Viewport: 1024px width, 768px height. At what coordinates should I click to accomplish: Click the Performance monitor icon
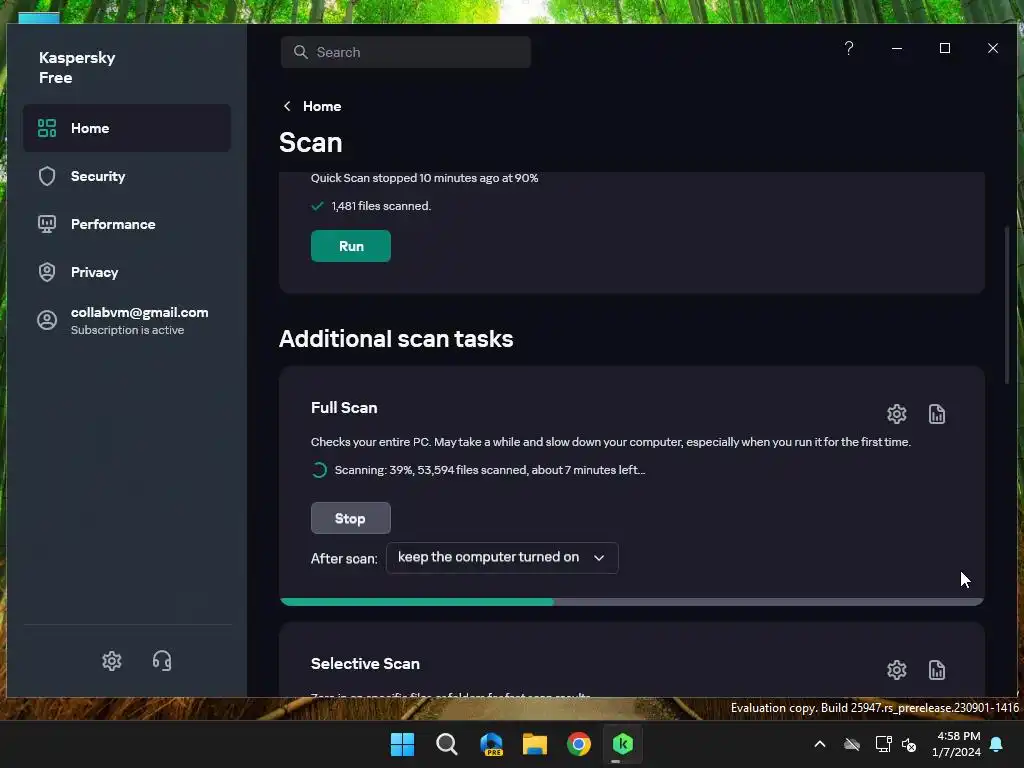(x=47, y=224)
